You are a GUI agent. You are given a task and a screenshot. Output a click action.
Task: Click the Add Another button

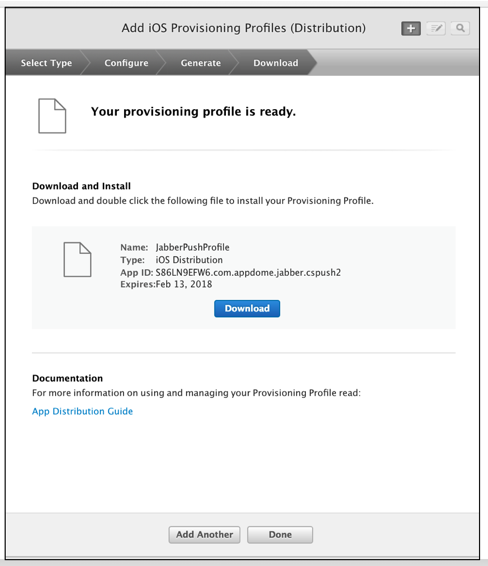[x=204, y=535]
